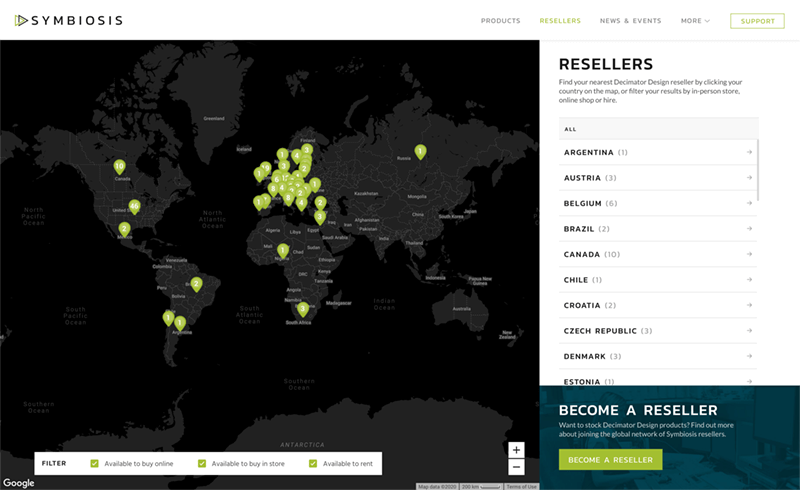Open Croatia resellers list

click(658, 305)
